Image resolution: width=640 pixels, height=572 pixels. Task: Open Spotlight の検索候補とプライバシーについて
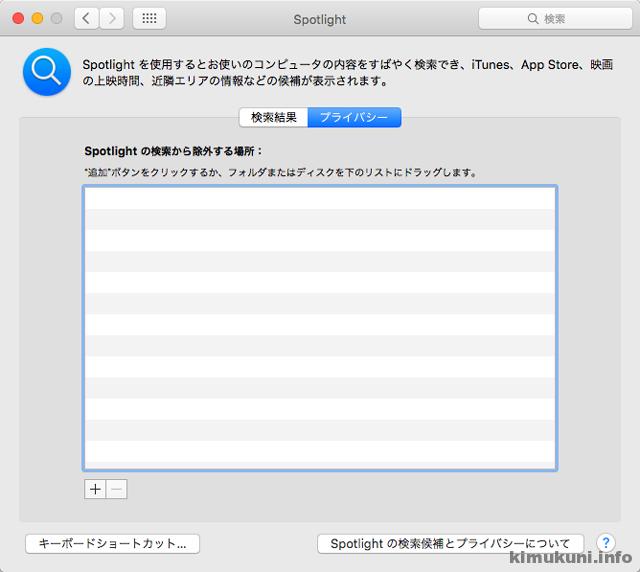[x=451, y=544]
